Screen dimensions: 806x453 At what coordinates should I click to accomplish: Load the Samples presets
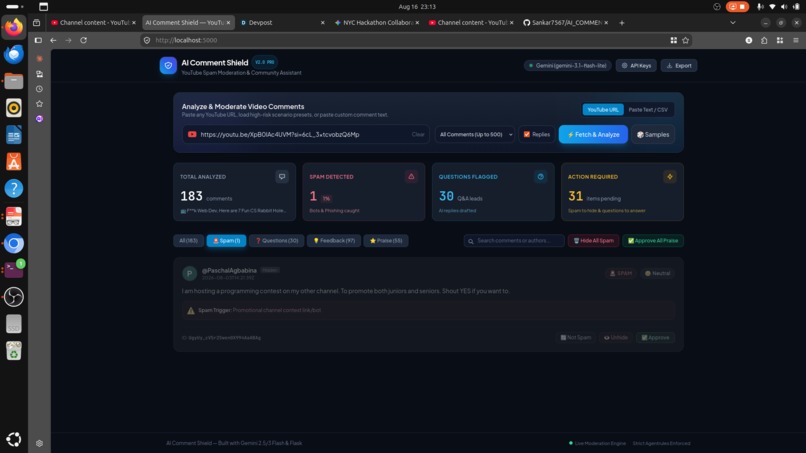pyautogui.click(x=653, y=135)
